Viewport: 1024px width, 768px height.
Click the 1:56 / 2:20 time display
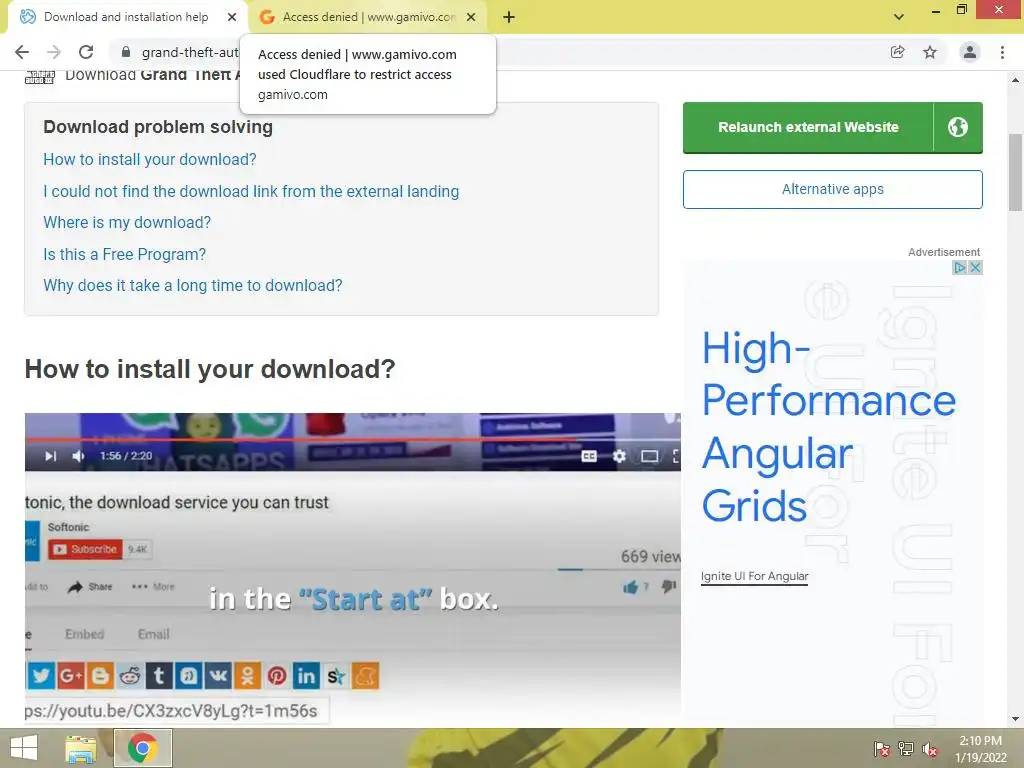click(x=126, y=456)
